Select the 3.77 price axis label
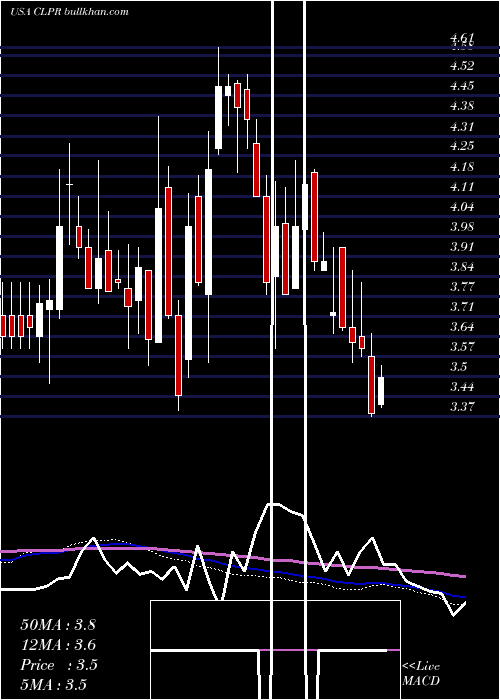Image resolution: width=500 pixels, height=700 pixels. [462, 287]
